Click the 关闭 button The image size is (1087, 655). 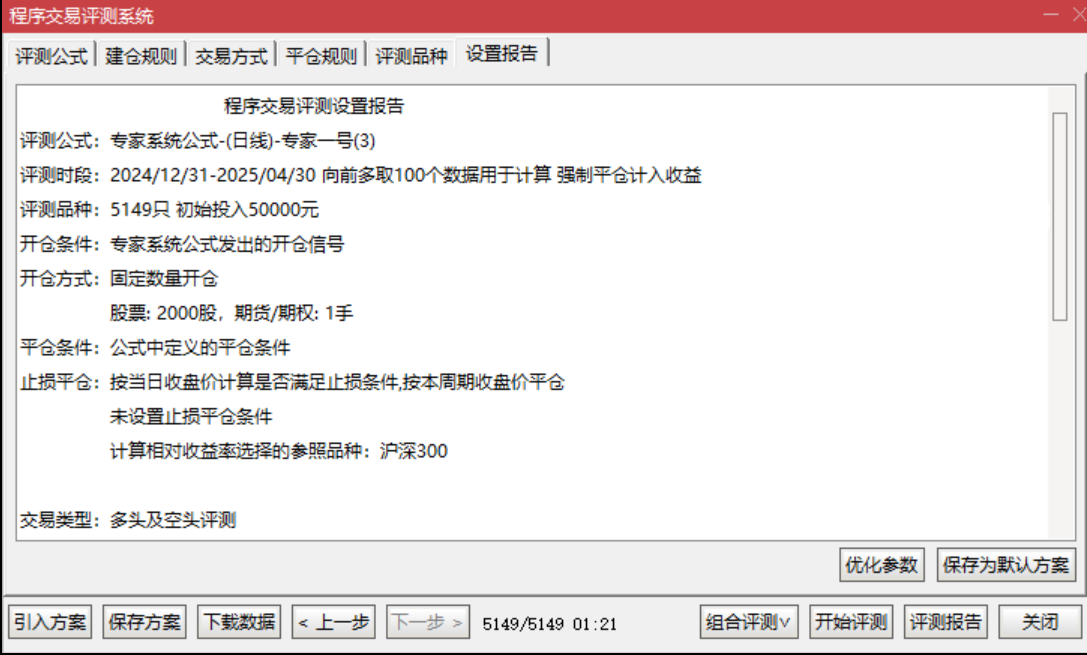1040,622
